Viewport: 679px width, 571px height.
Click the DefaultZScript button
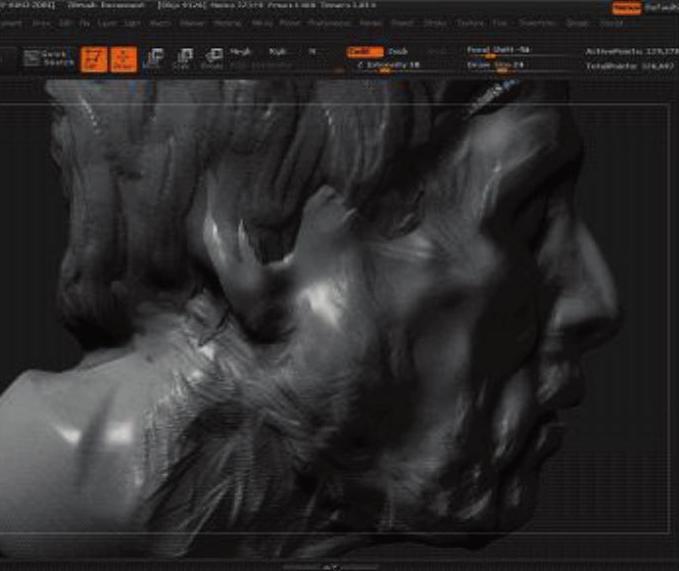tap(663, 8)
